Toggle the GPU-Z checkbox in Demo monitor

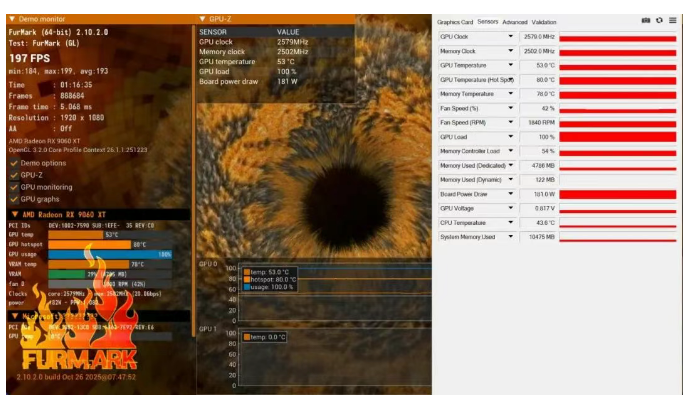coord(13,175)
